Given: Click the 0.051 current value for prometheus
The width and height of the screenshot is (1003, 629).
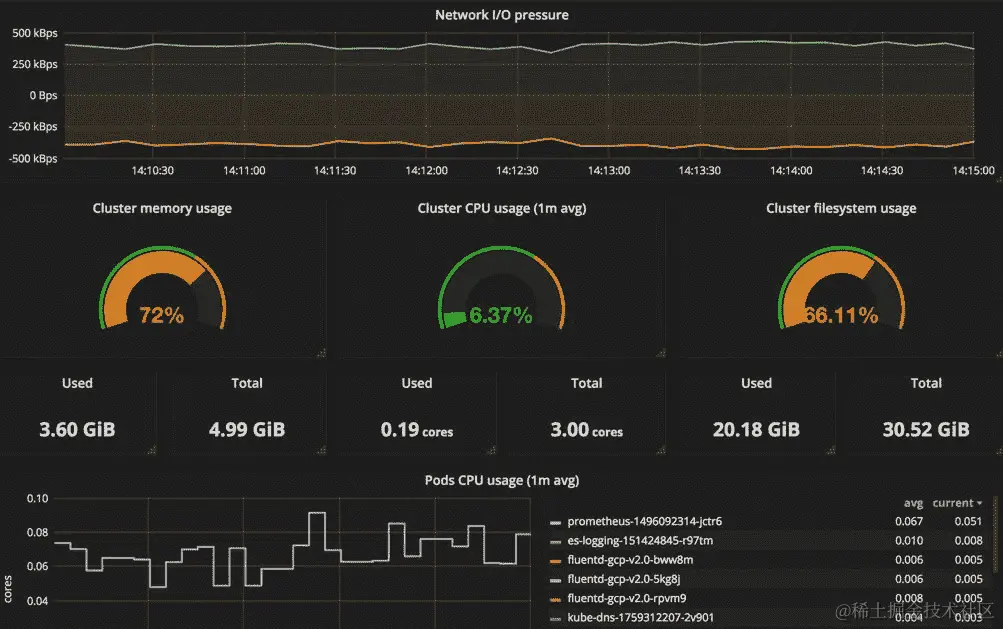Looking at the screenshot, I should coord(968,522).
